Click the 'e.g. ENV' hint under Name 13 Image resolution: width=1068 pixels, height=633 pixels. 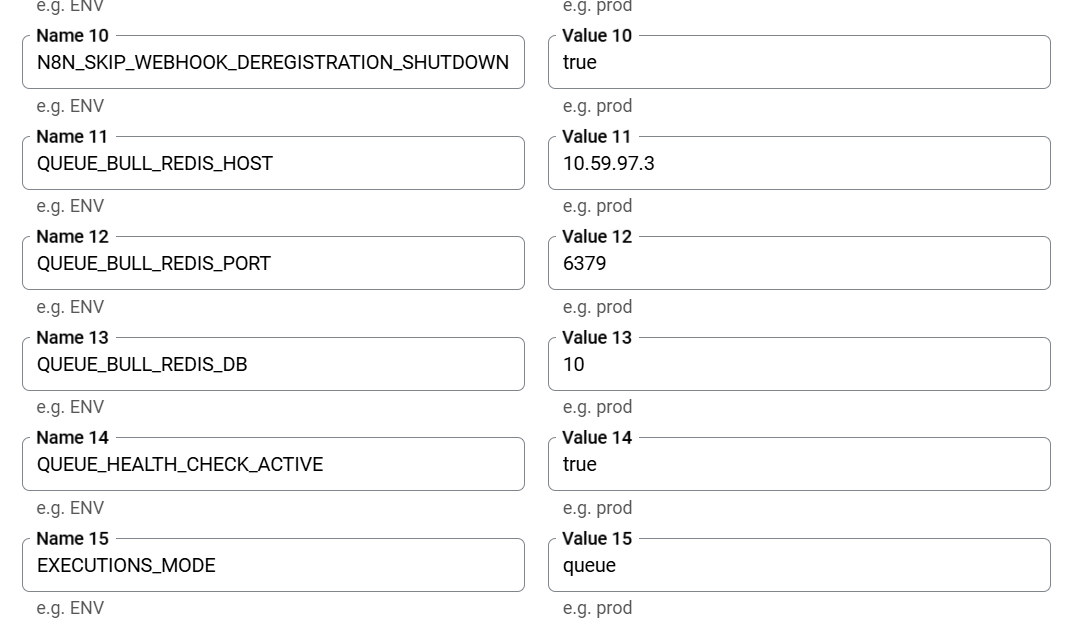(x=70, y=407)
